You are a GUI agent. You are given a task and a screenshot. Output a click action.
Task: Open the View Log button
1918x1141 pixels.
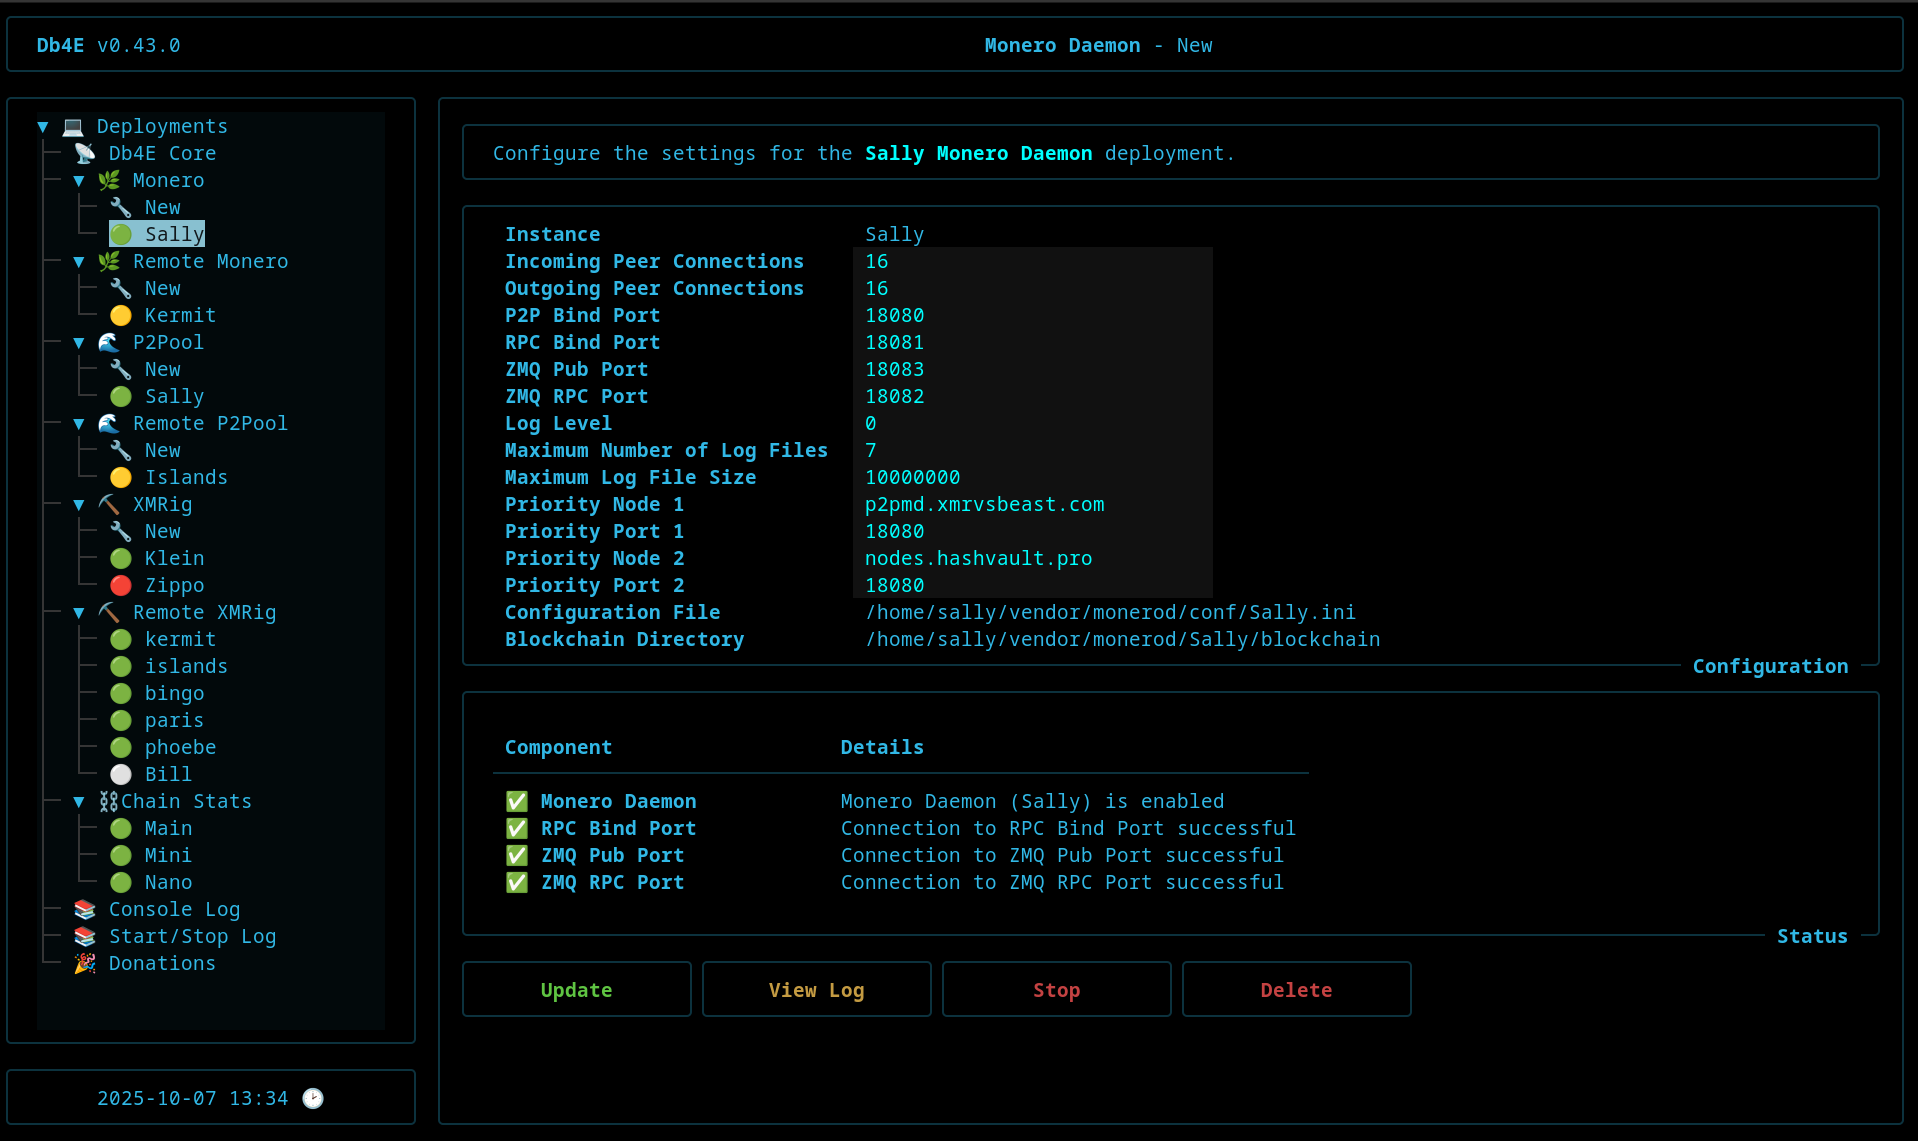[816, 989]
